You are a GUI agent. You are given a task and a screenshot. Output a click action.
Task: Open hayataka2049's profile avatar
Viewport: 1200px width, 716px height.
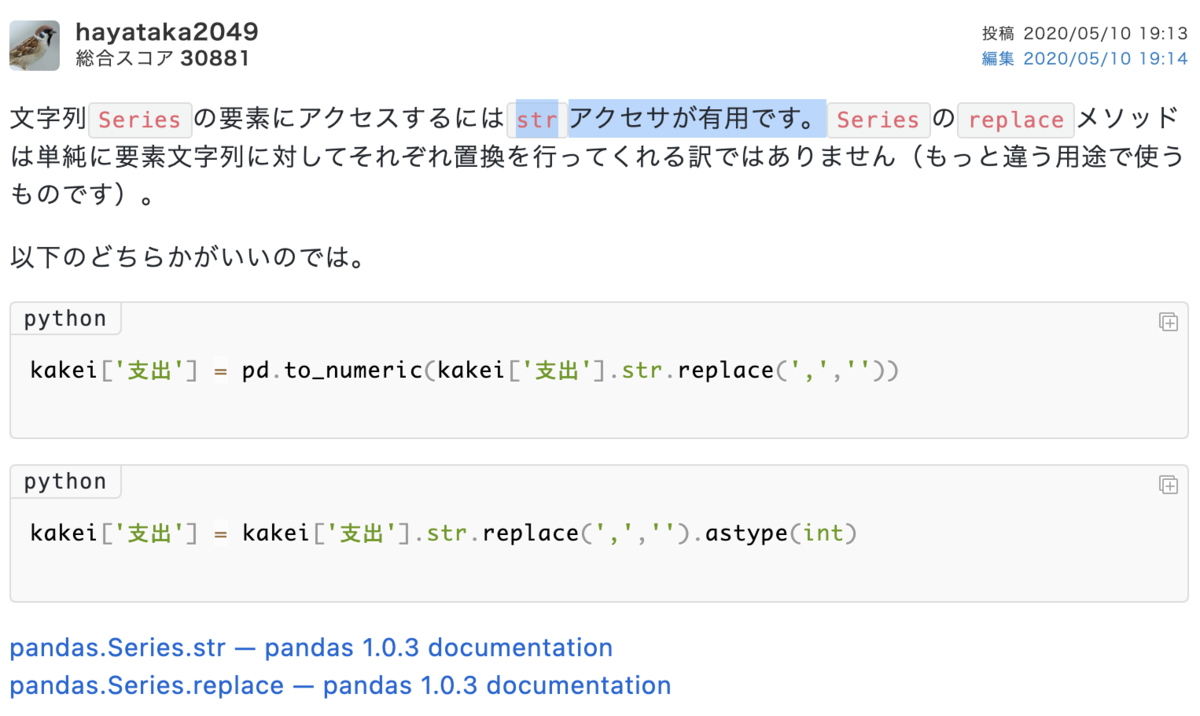click(34, 44)
